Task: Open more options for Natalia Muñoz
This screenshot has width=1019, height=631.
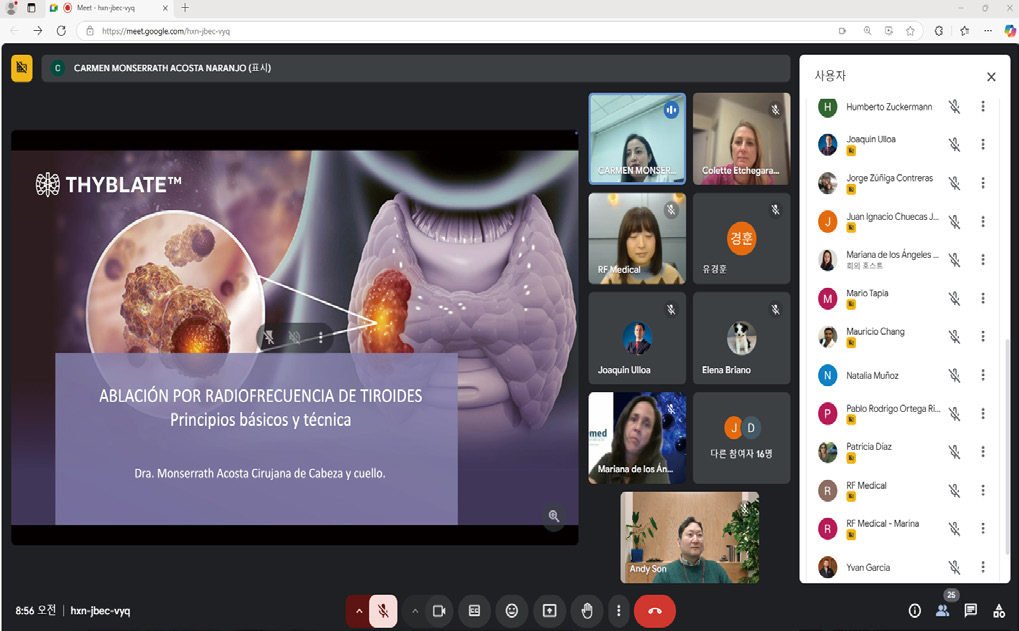Action: pyautogui.click(x=983, y=375)
